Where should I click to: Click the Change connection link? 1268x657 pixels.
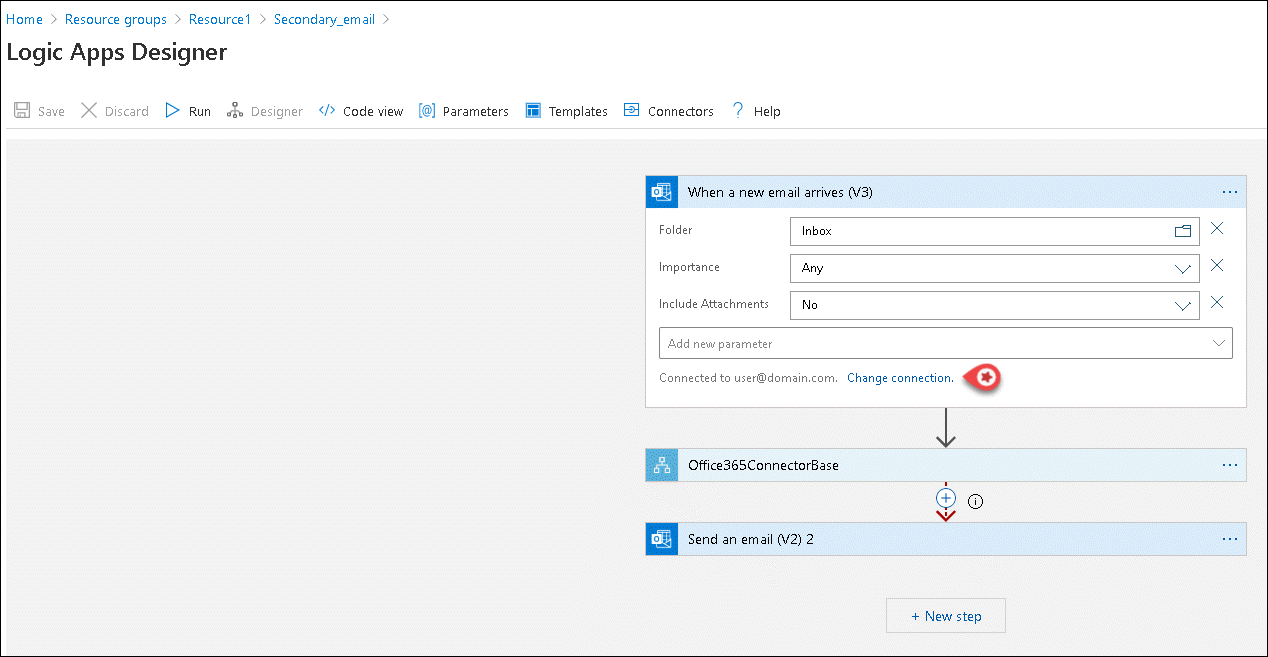899,378
